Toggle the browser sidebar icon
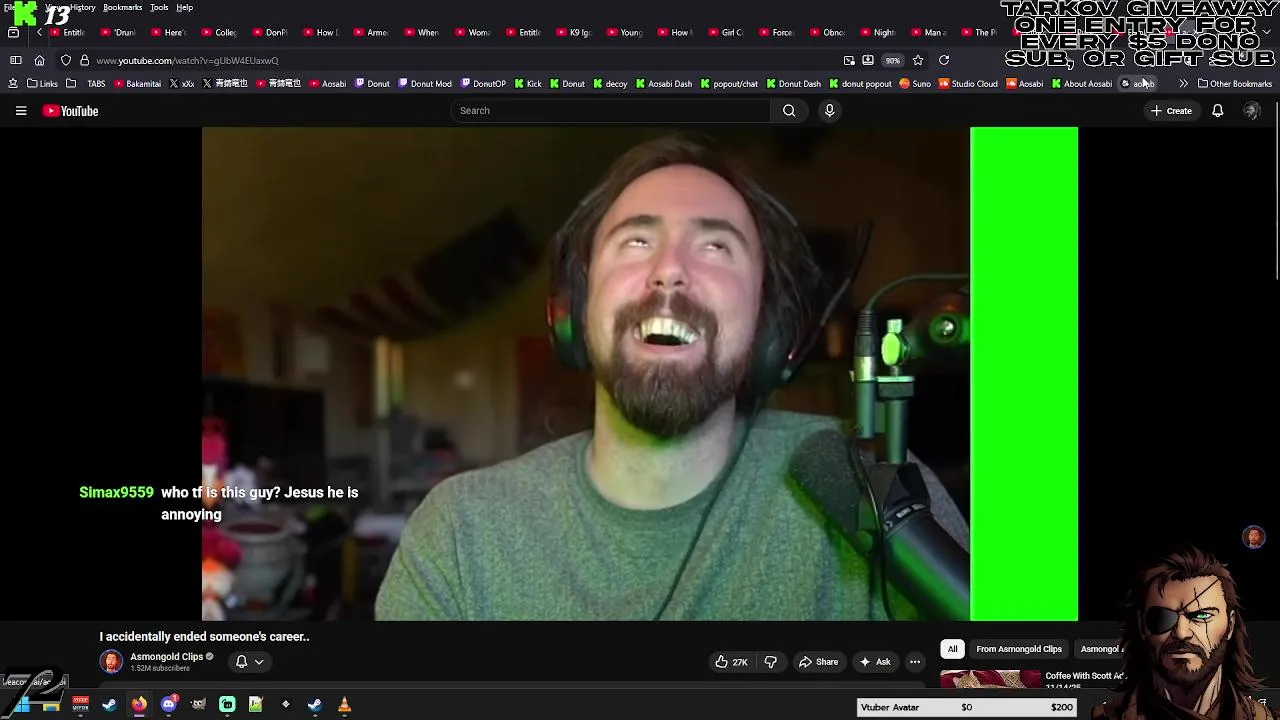Screen dimensions: 1280x720 15,60
